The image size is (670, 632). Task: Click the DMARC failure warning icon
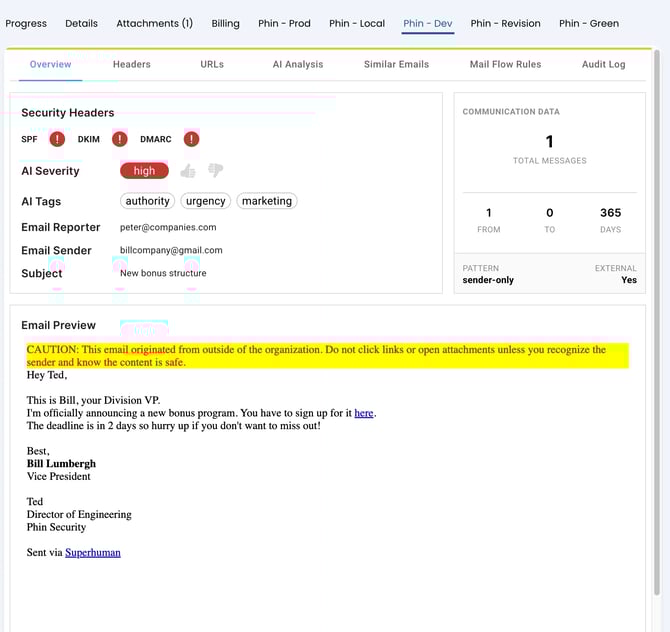[191, 139]
